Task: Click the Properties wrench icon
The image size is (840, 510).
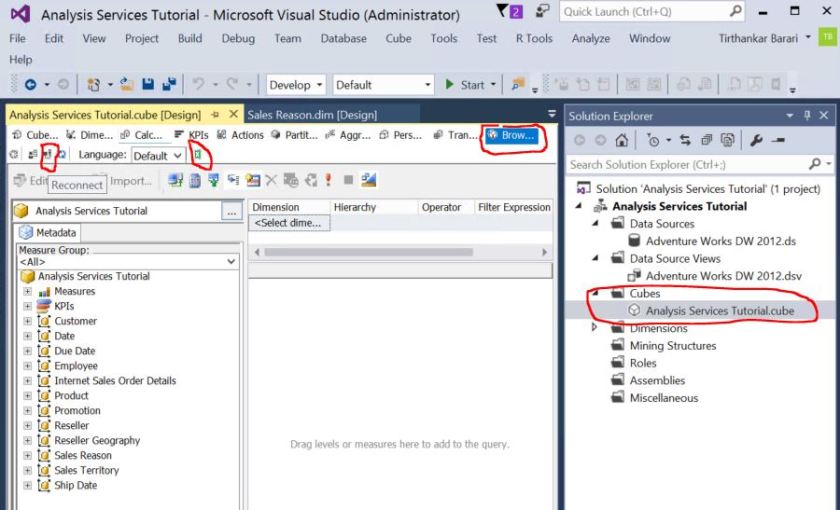Action: click(x=756, y=140)
